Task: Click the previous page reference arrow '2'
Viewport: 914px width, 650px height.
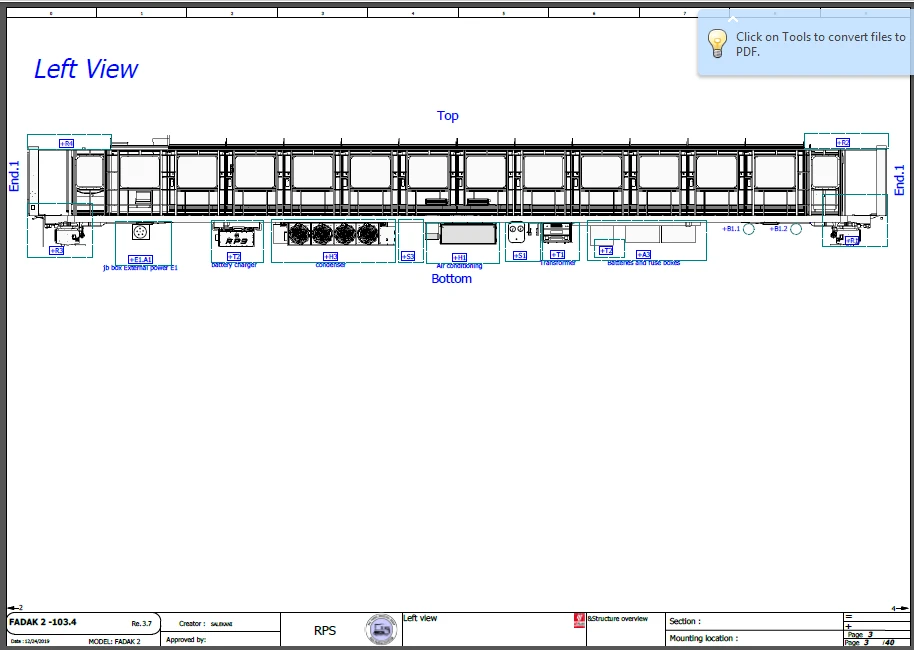Action: 15,608
